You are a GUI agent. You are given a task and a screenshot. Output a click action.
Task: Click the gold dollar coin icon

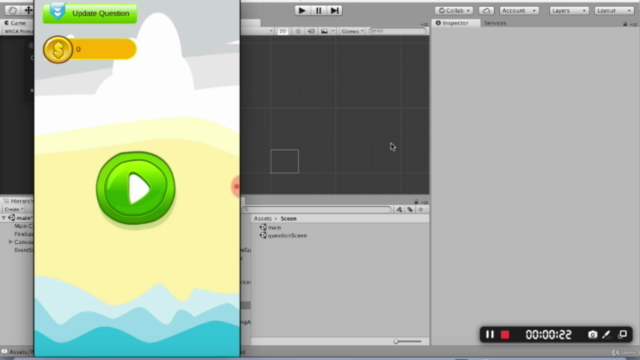(58, 49)
